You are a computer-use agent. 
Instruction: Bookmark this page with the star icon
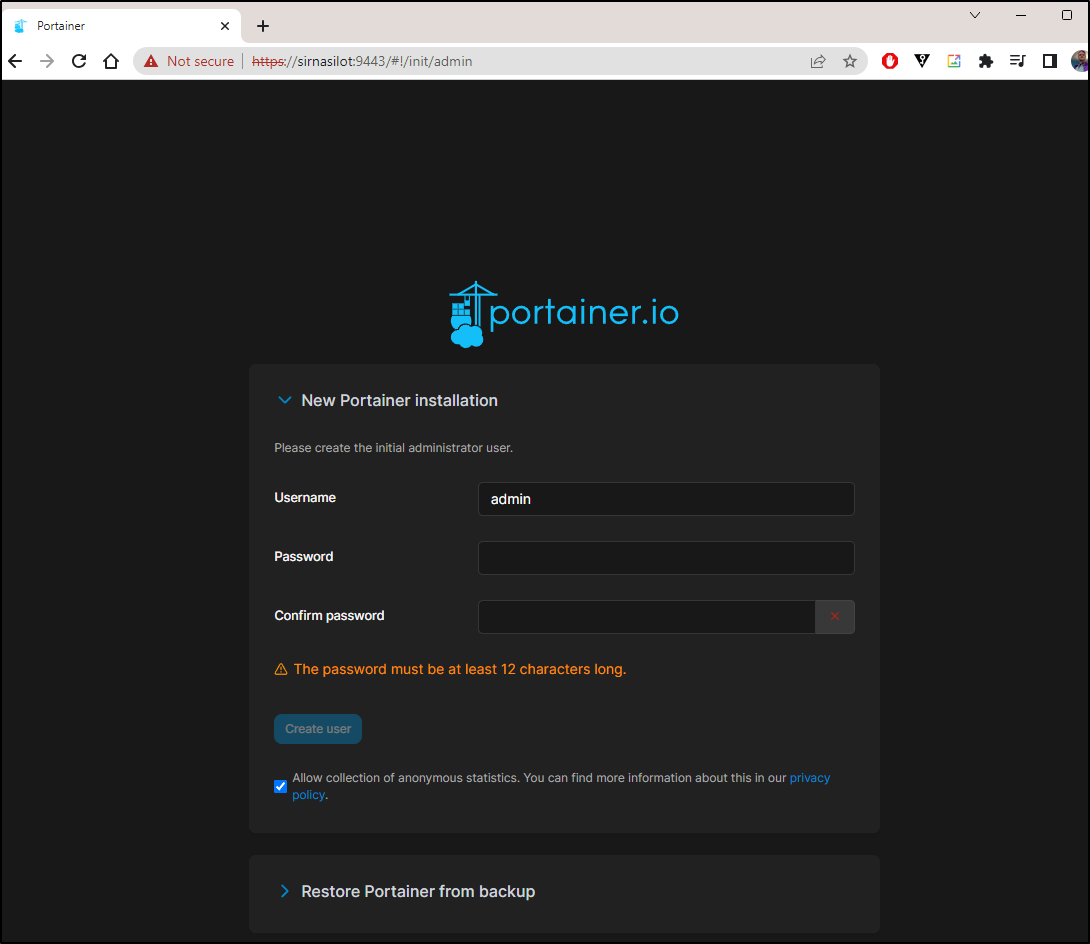(x=849, y=61)
